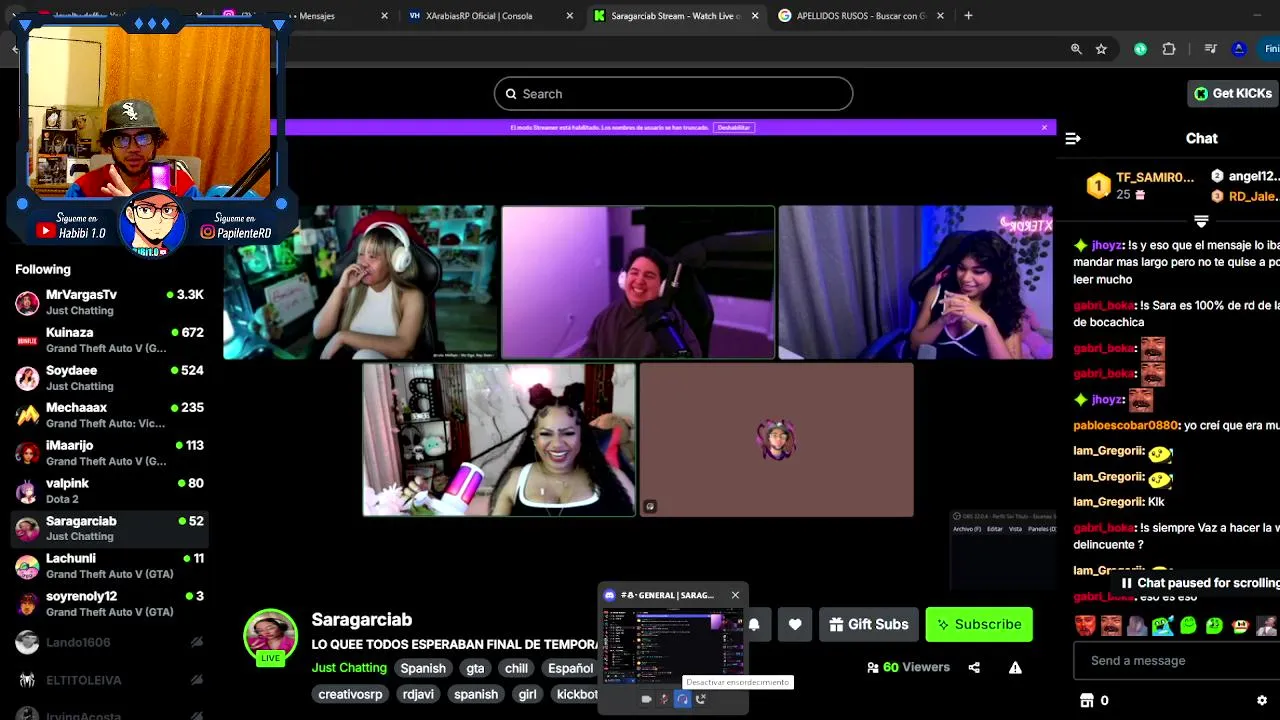Toggle the notification bell for Saragarciab

pyautogui.click(x=754, y=624)
